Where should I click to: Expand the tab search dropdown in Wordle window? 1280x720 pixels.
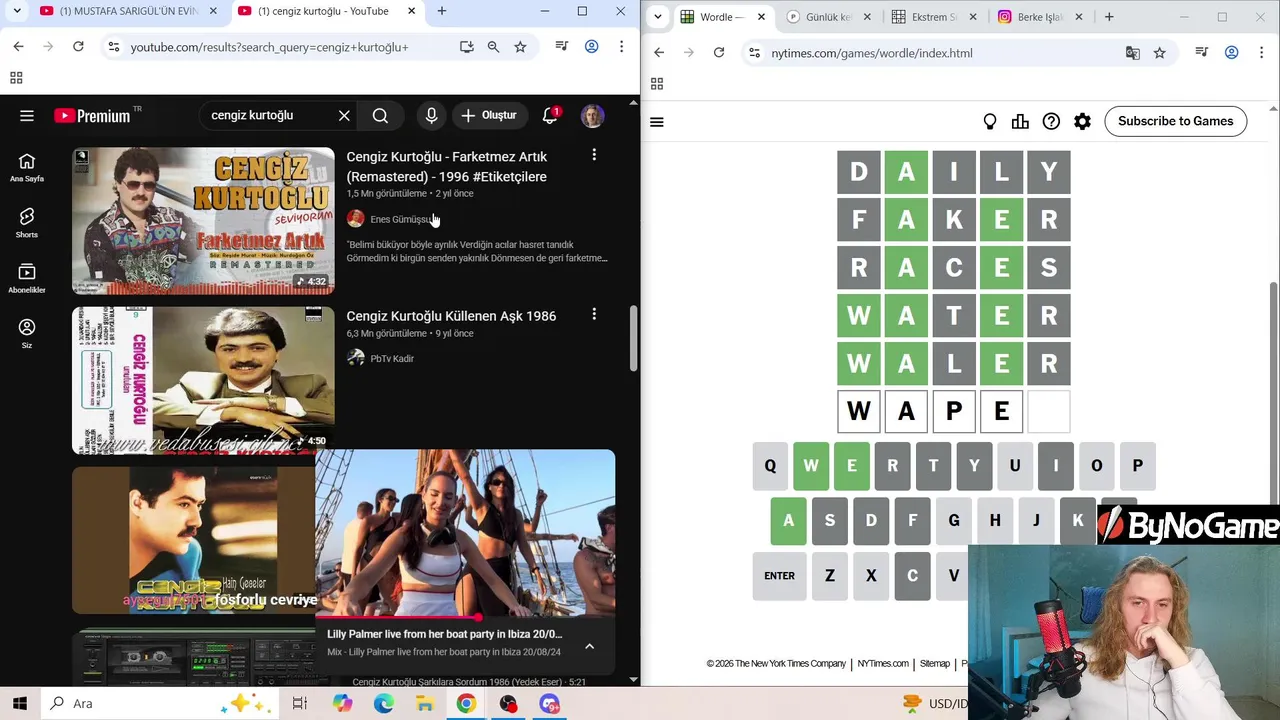[x=657, y=17]
